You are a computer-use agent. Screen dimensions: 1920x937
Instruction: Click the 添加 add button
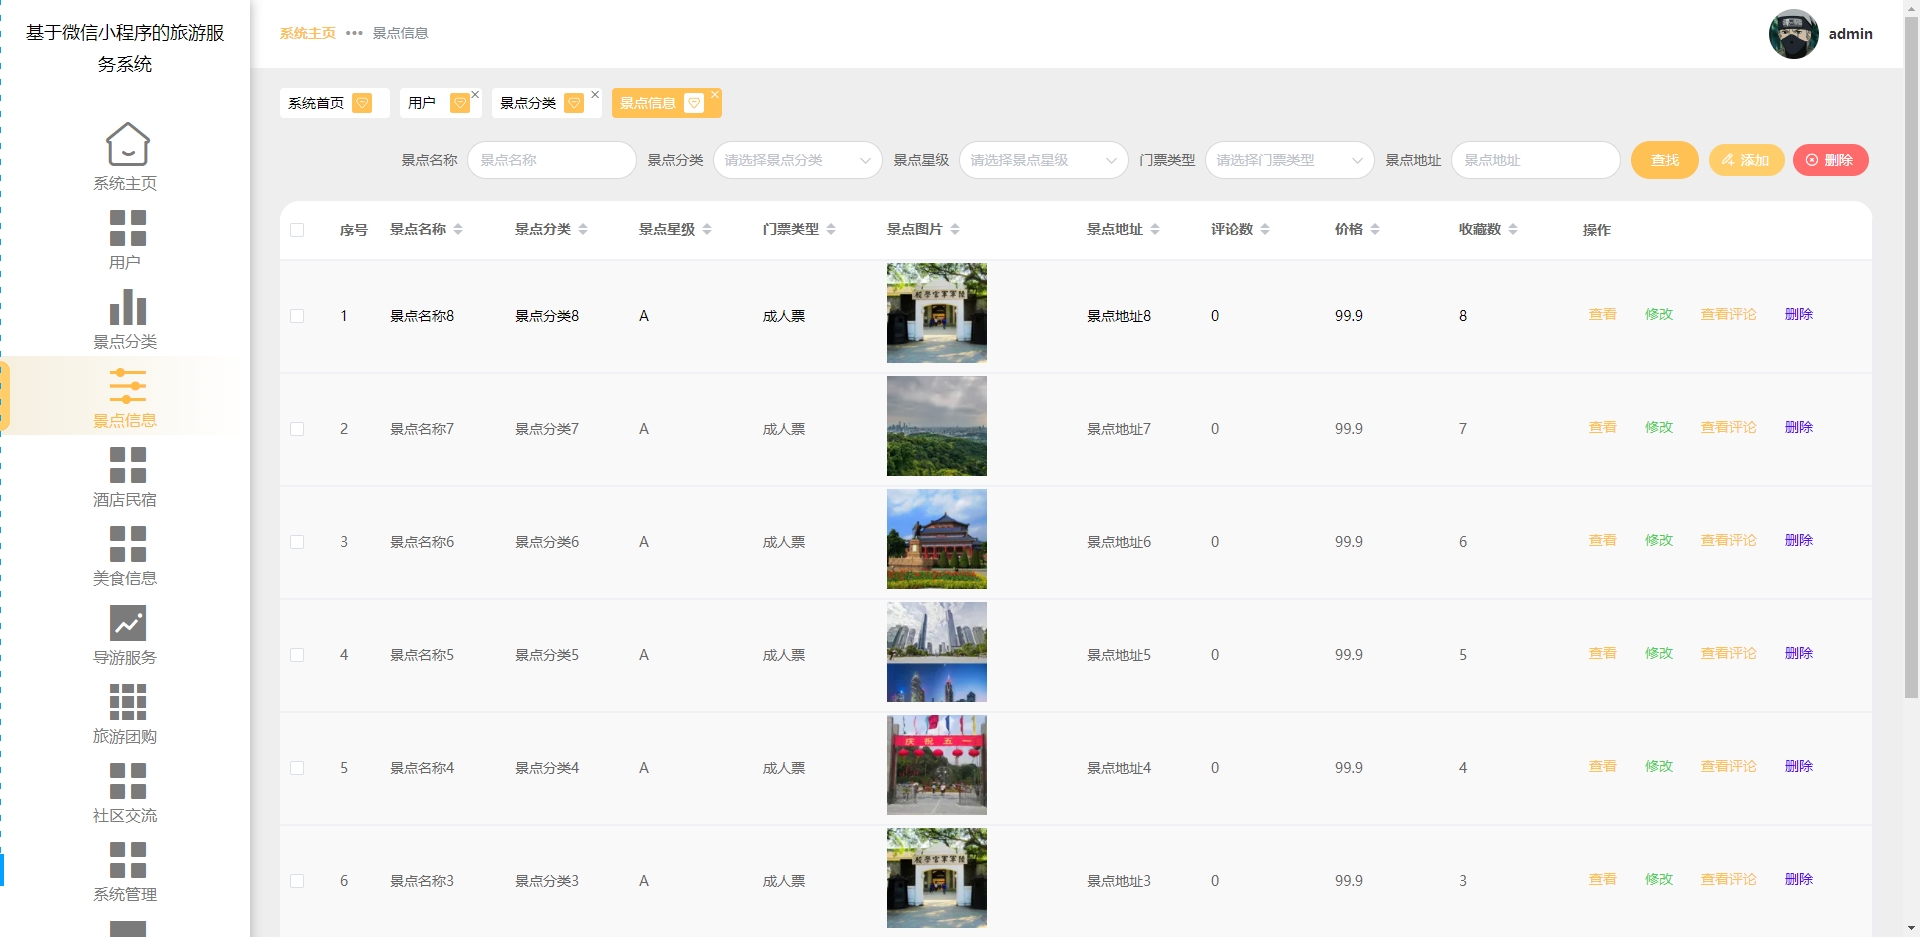tap(1746, 160)
